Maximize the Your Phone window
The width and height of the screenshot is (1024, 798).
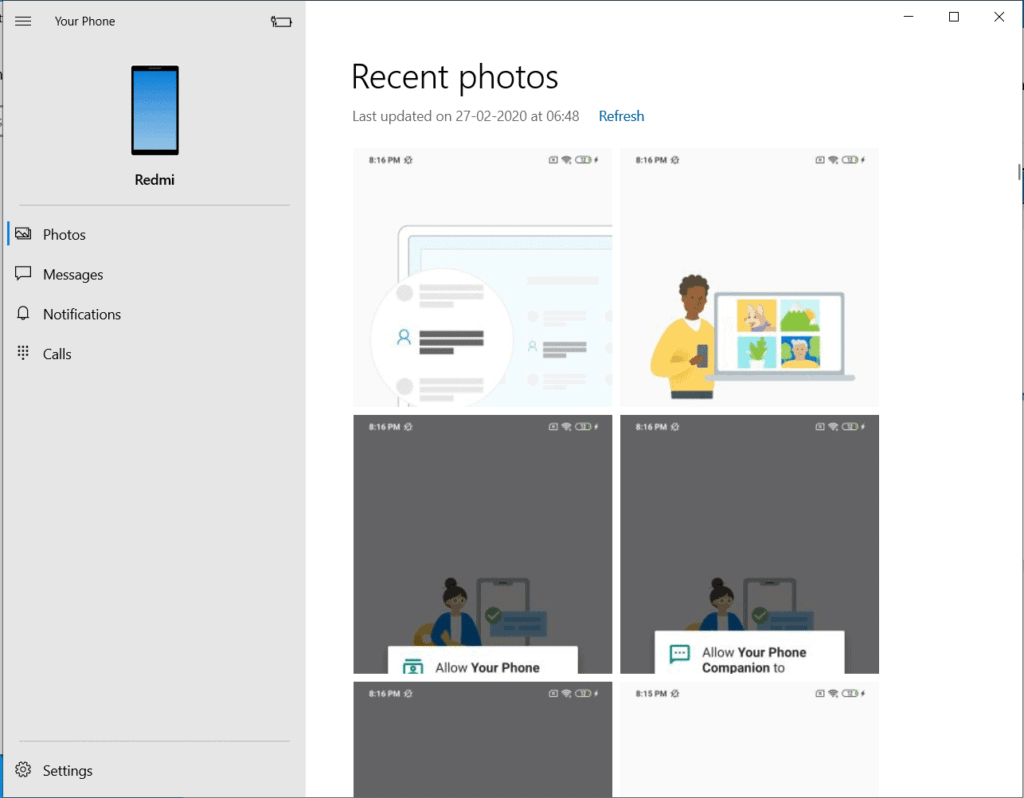tap(954, 17)
